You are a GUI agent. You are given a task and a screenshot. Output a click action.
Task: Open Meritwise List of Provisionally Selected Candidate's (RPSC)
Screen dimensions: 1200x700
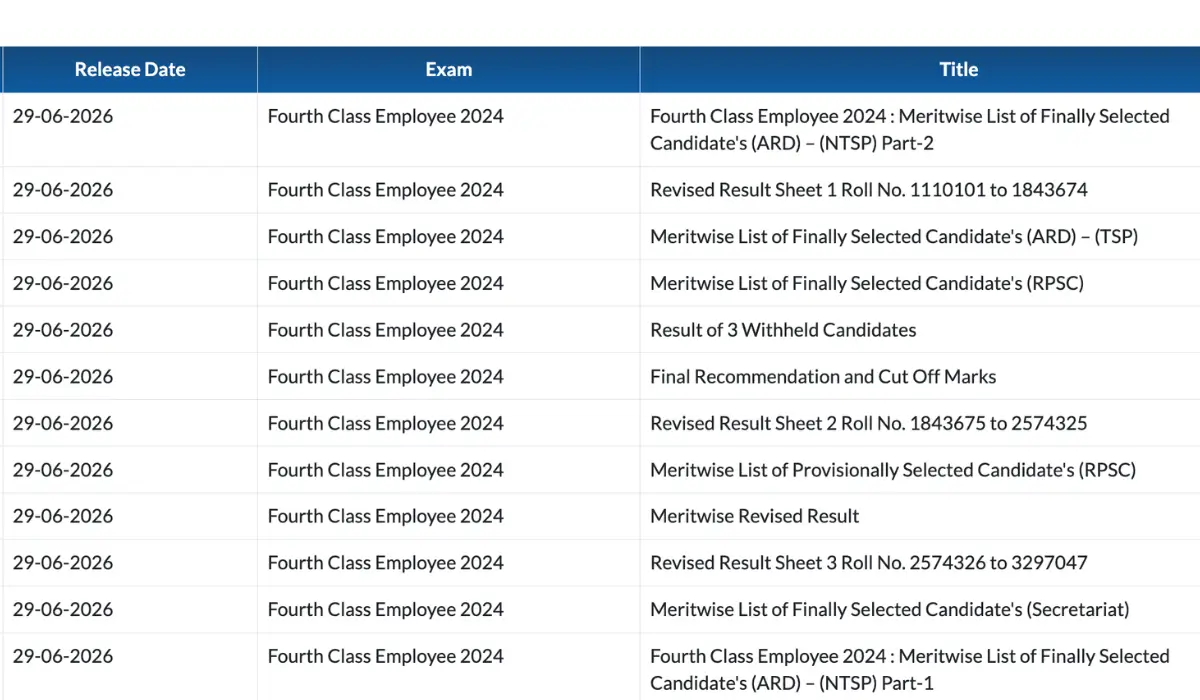point(892,470)
